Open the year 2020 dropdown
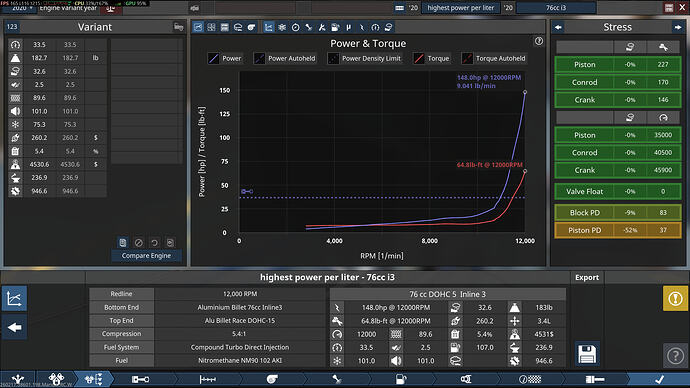 pyautogui.click(x=19, y=8)
